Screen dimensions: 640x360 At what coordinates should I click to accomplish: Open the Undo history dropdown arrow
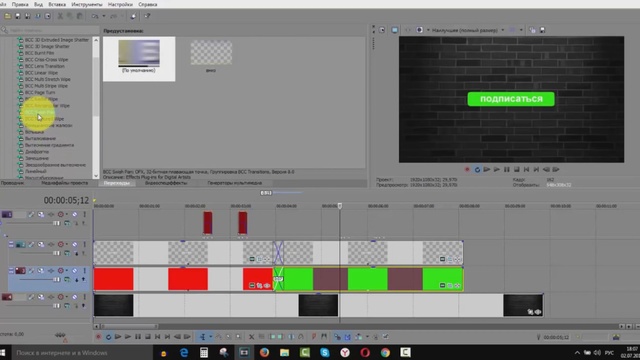(x=104, y=16)
